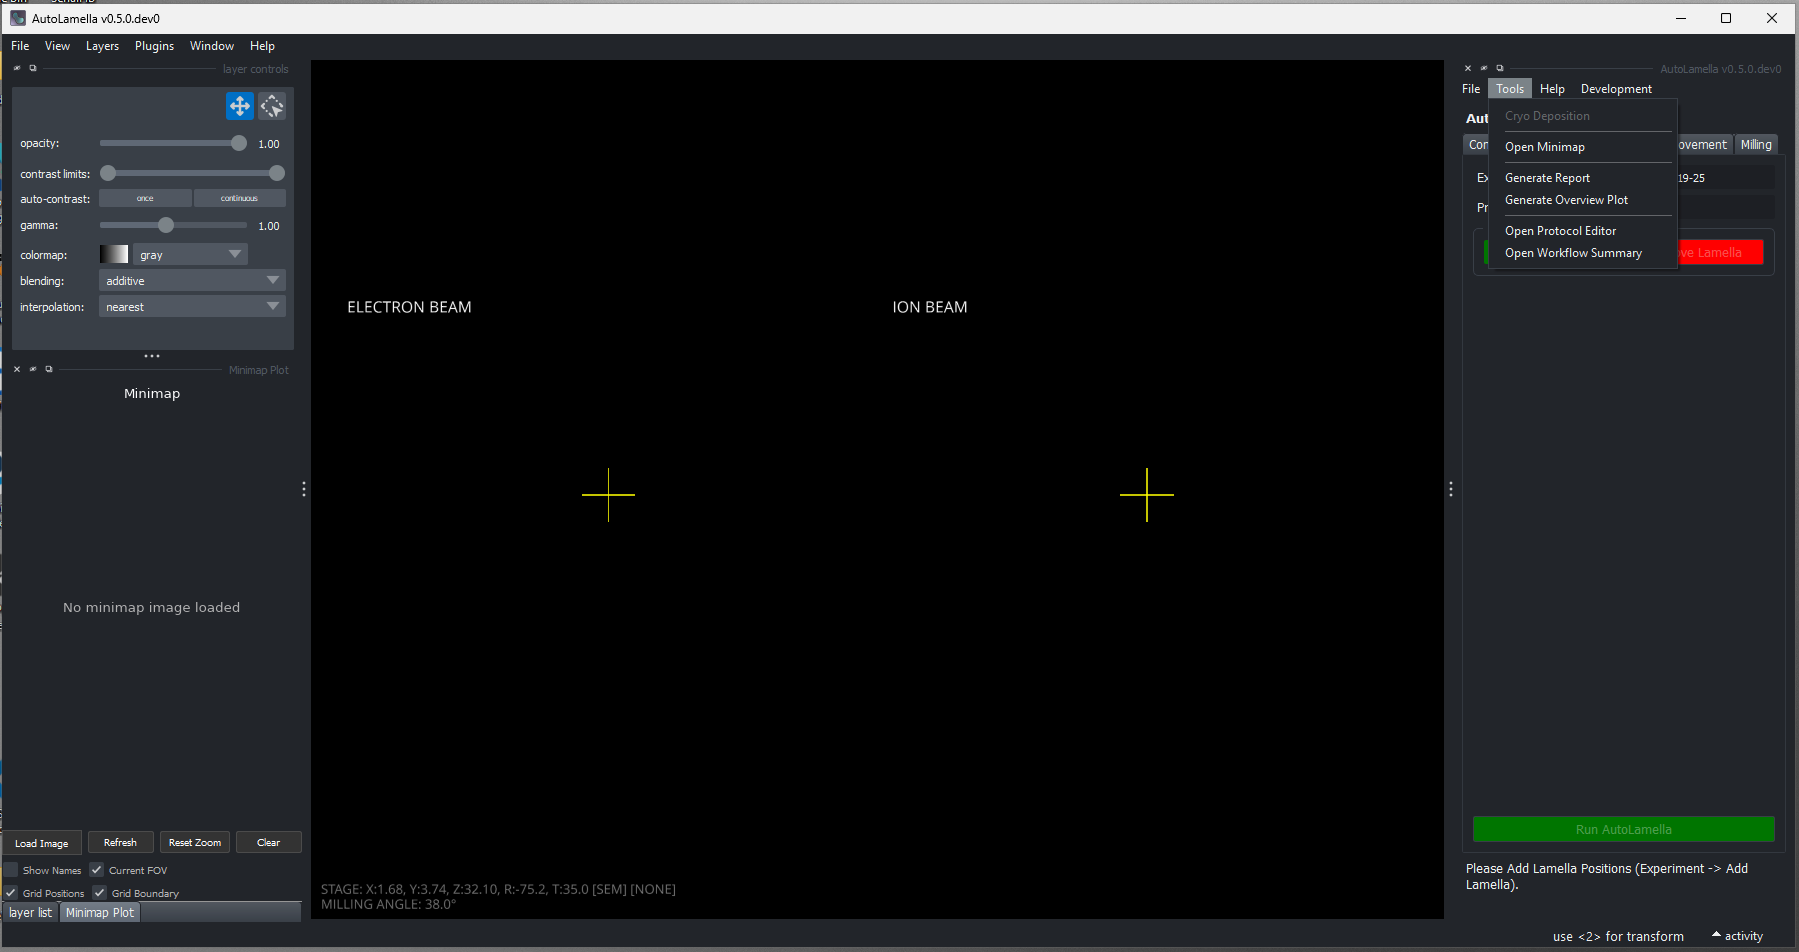This screenshot has height=952, width=1799.
Task: Enable the Show Names checkbox
Action: coord(11,870)
